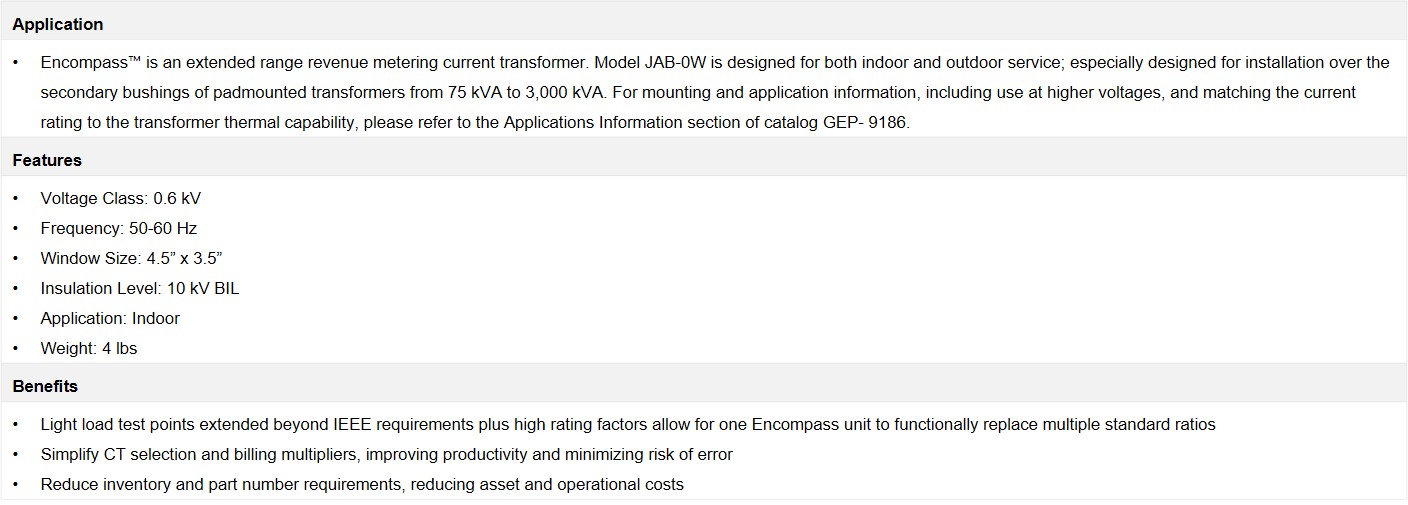Click the Benefits section header
The width and height of the screenshot is (1408, 505).
click(x=45, y=386)
